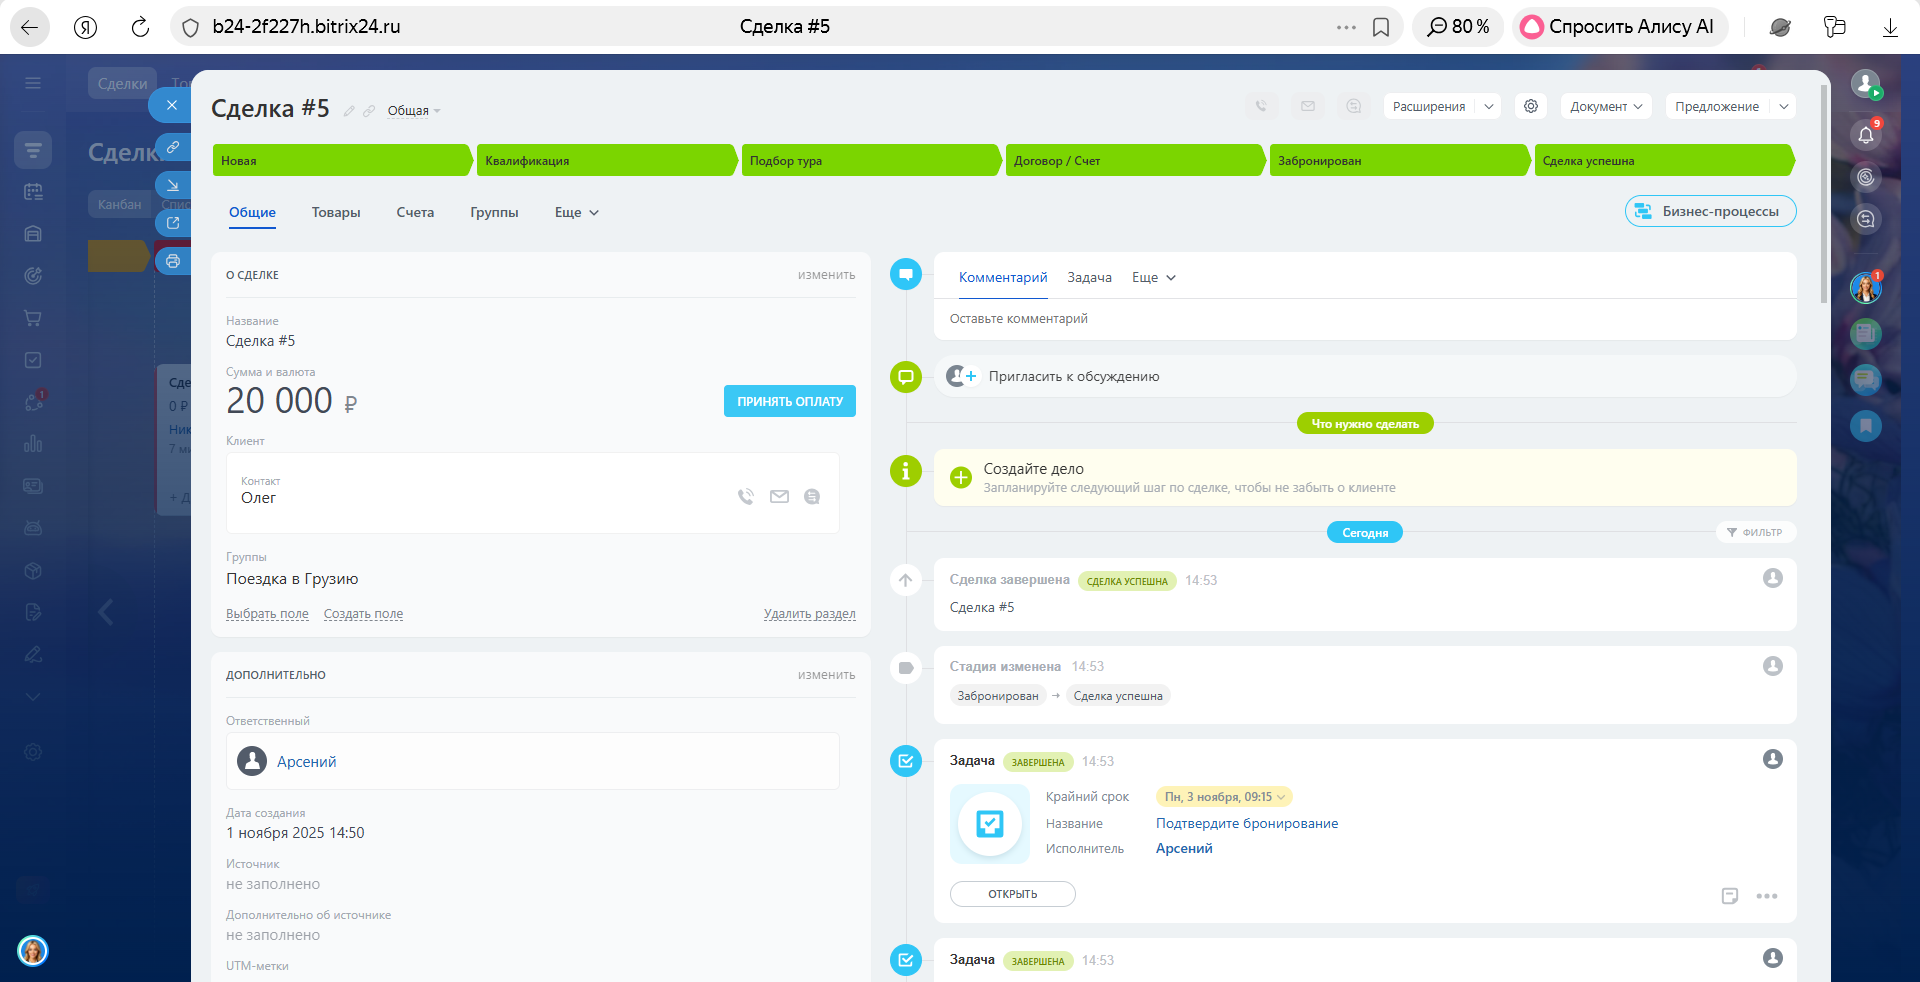Open three-dots menu on Подтвердите бронирование task

(1767, 896)
